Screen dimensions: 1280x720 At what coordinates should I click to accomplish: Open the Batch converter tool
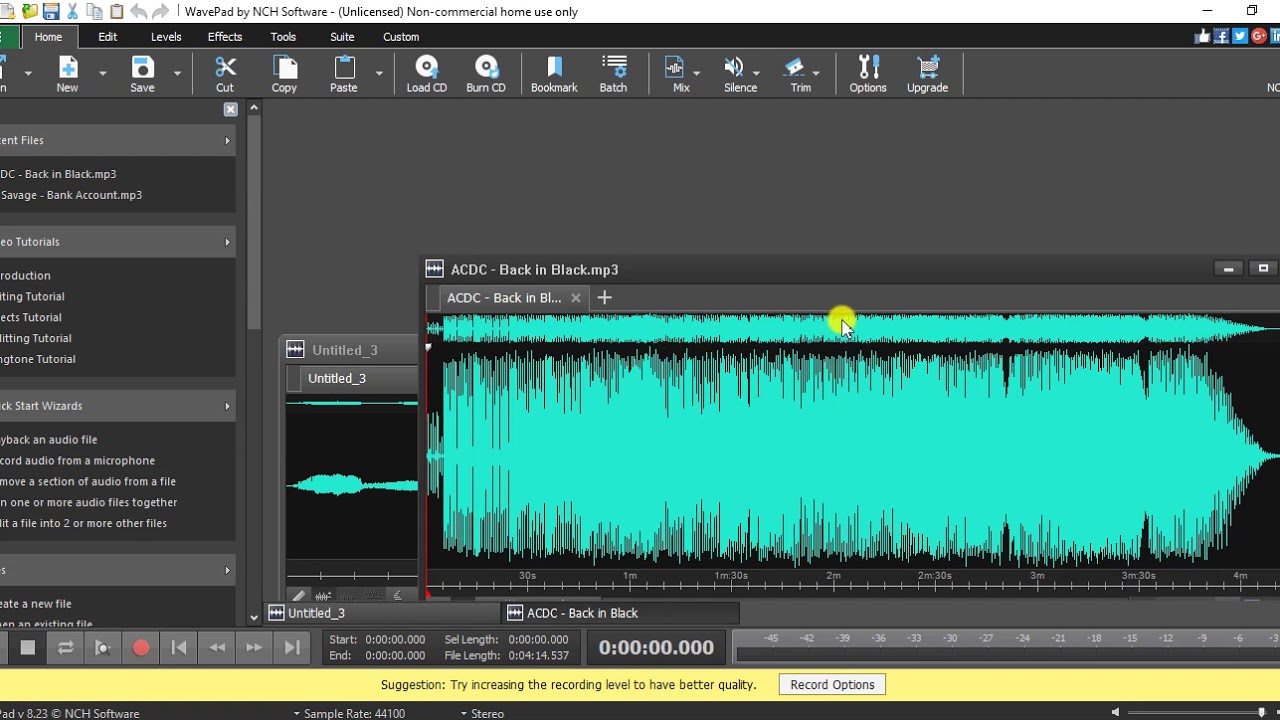pos(613,74)
